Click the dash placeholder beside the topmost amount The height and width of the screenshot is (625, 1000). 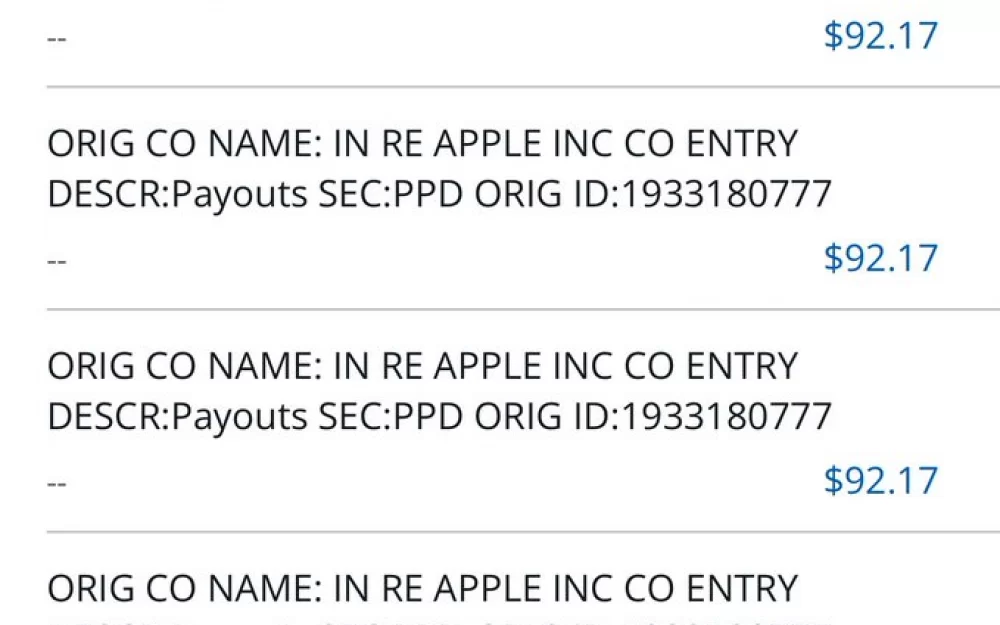(x=56, y=40)
